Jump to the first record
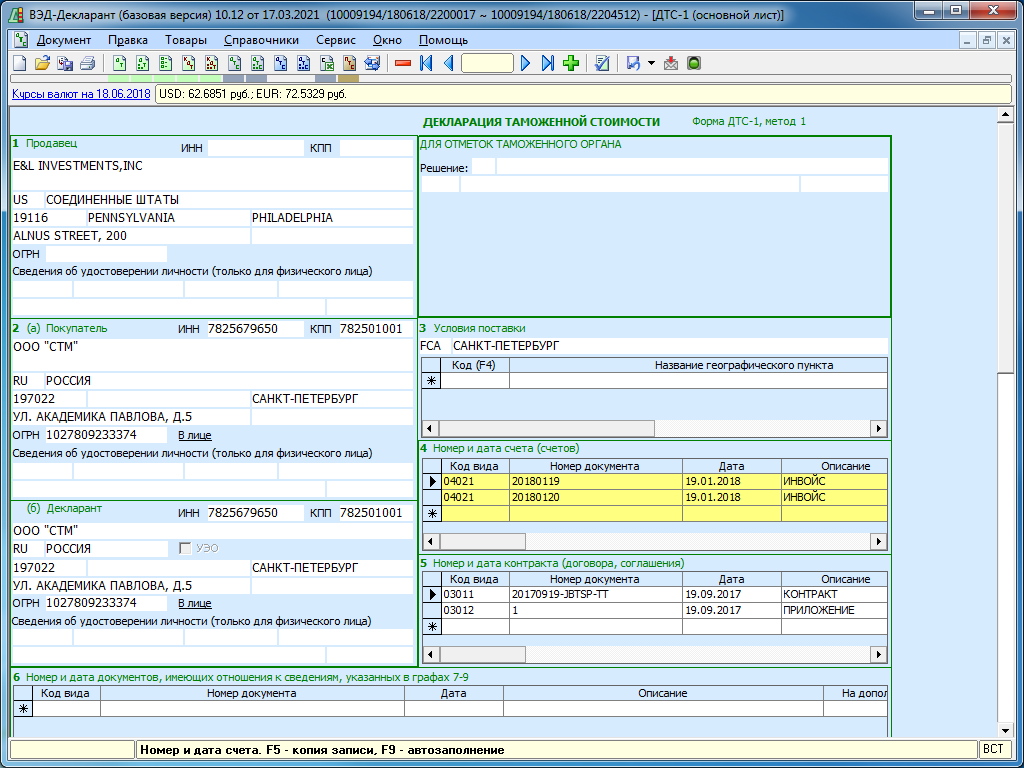The height and width of the screenshot is (768, 1024). click(x=426, y=63)
